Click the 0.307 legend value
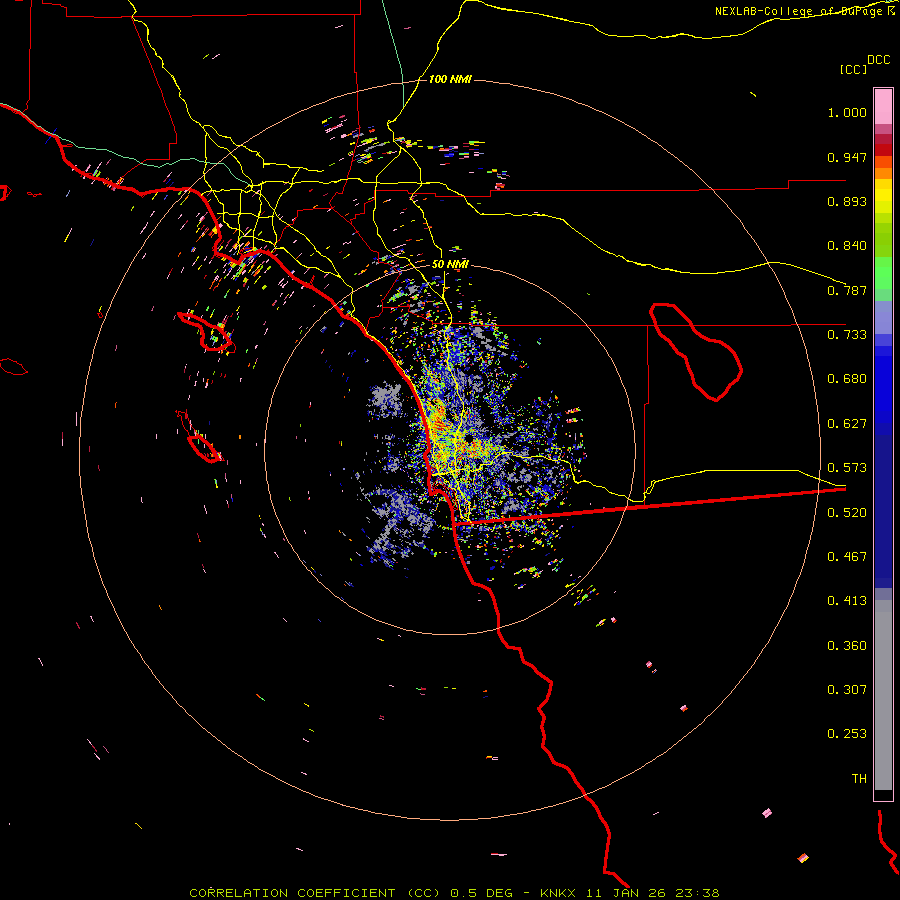Screen dimensions: 900x900 (847, 690)
